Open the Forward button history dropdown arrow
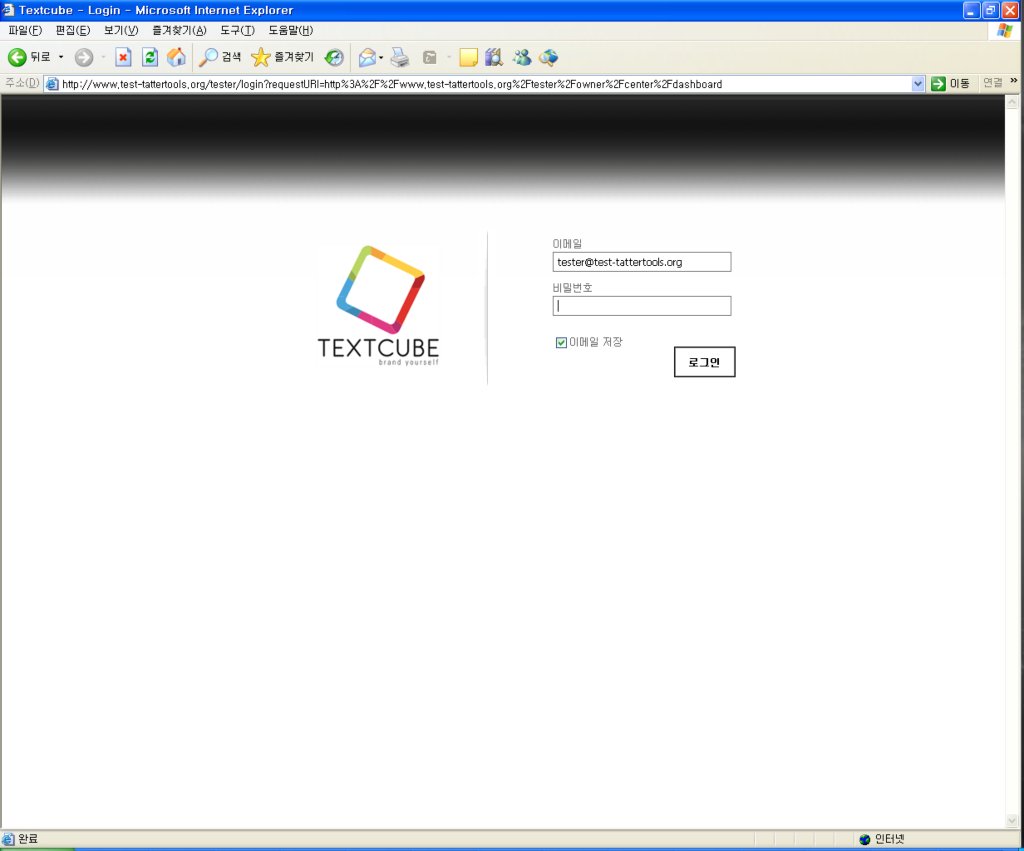This screenshot has height=851, width=1024. (x=103, y=57)
